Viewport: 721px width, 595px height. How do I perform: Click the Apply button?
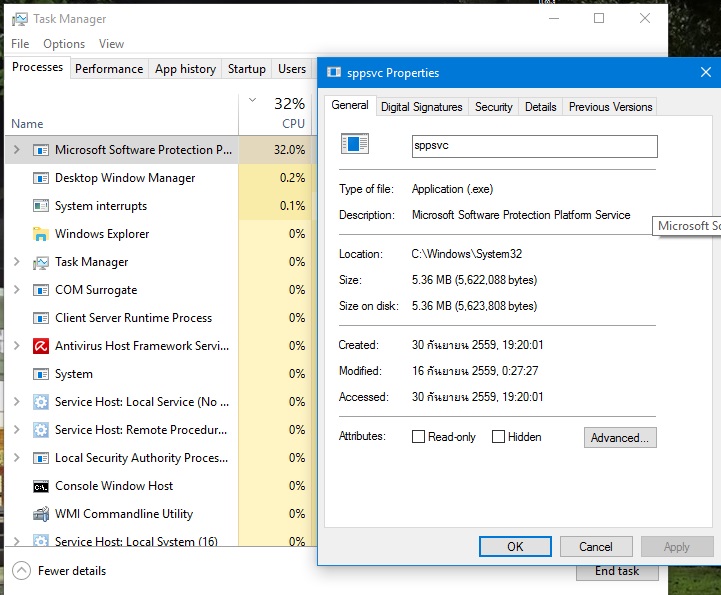tap(677, 546)
